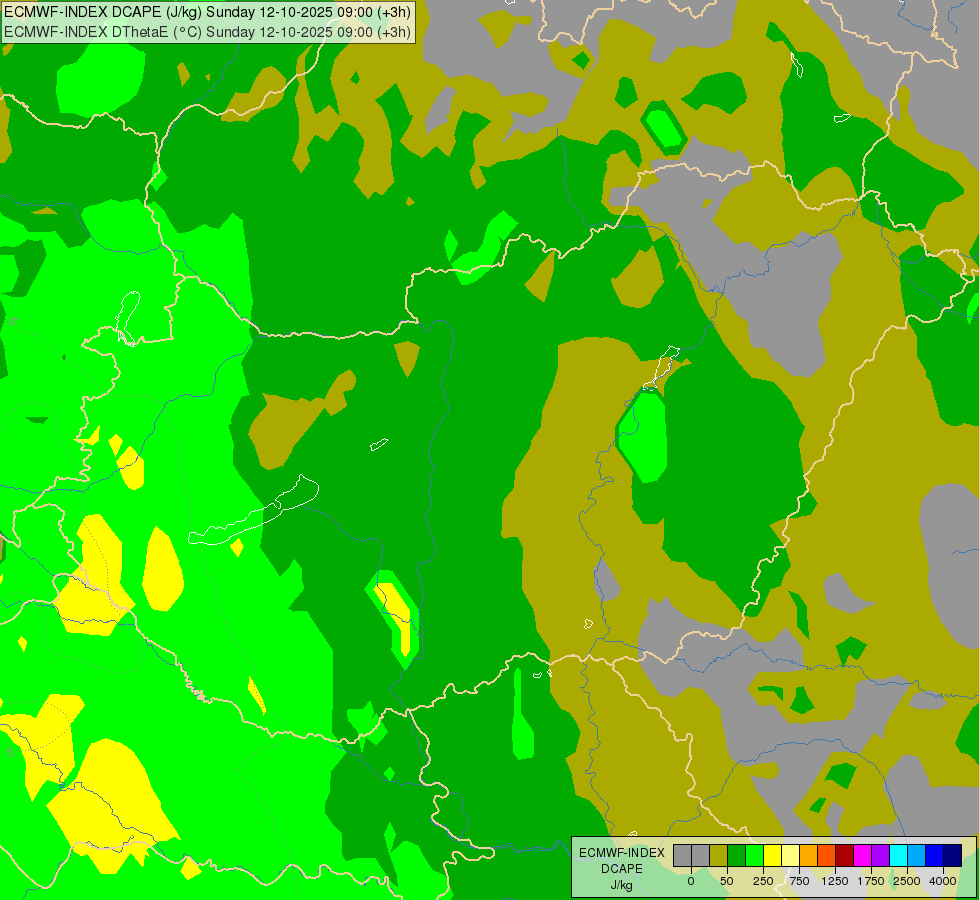This screenshot has width=979, height=900.
Task: Click the legend value 750
Action: click(x=799, y=881)
